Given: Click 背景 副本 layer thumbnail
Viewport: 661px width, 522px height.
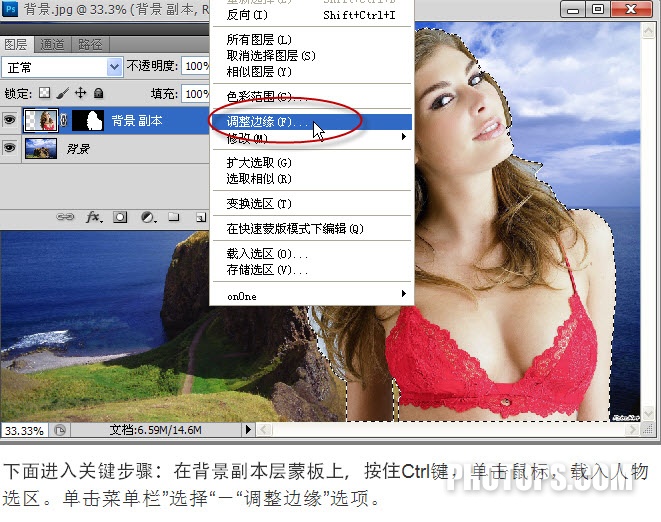Looking at the screenshot, I should coord(40,120).
